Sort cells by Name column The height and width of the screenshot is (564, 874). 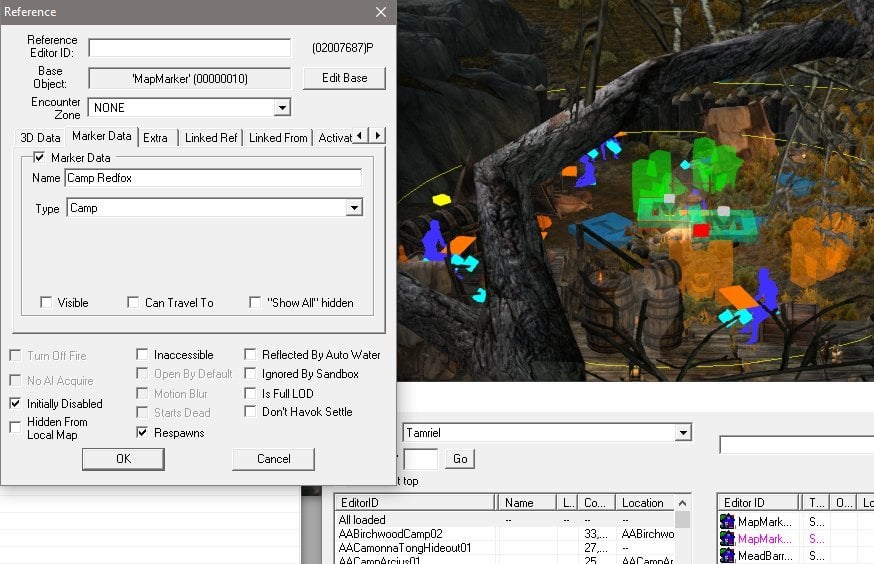pos(527,503)
